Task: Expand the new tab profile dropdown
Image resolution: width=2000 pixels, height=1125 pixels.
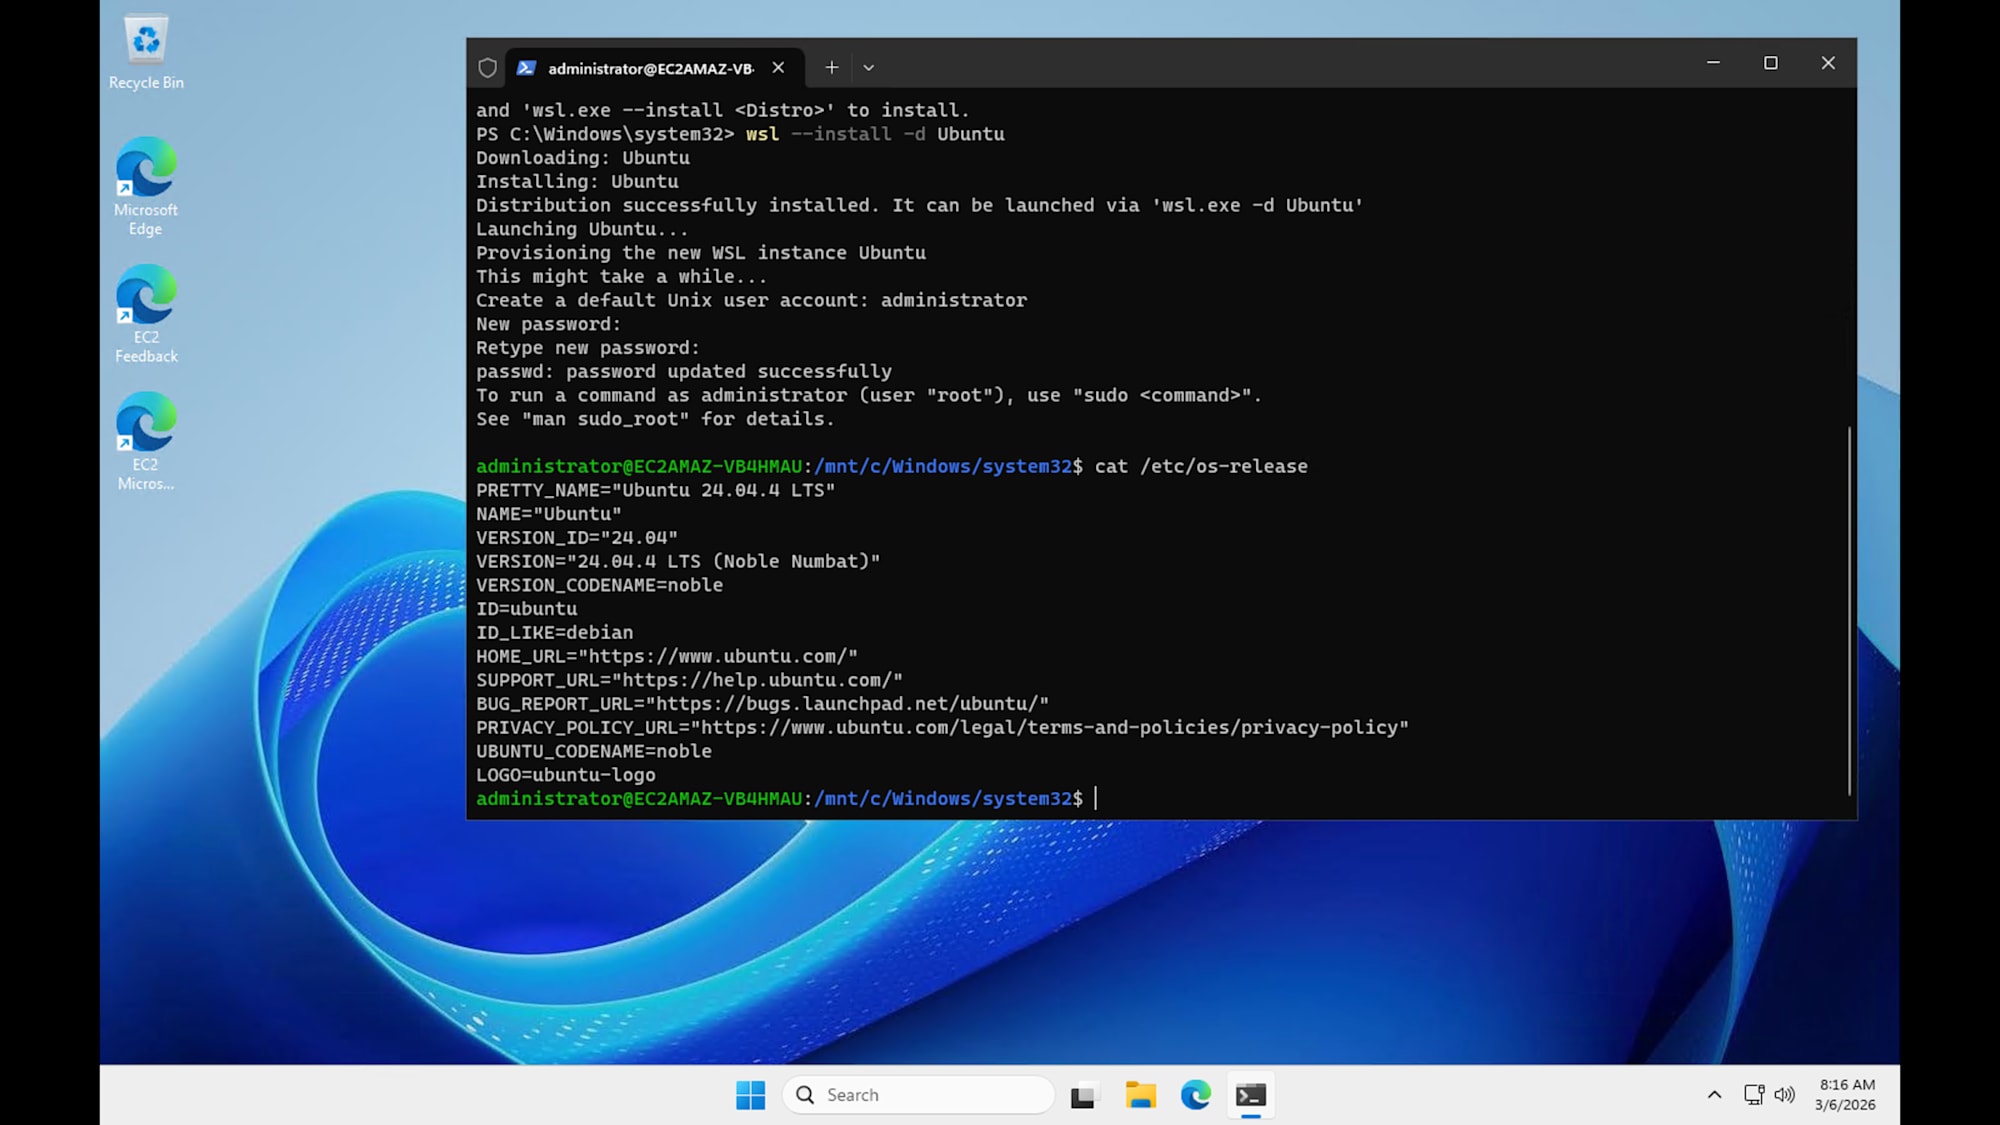Action: (x=868, y=68)
